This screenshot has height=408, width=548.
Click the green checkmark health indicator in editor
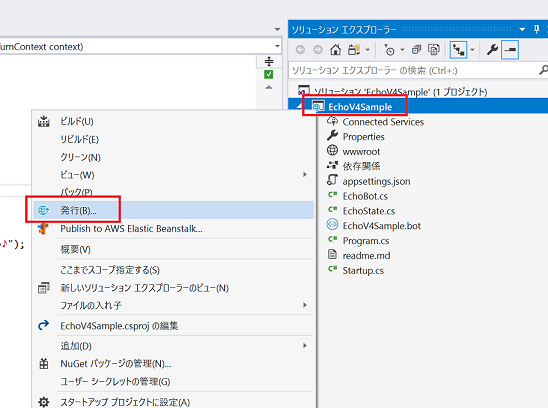[269, 74]
